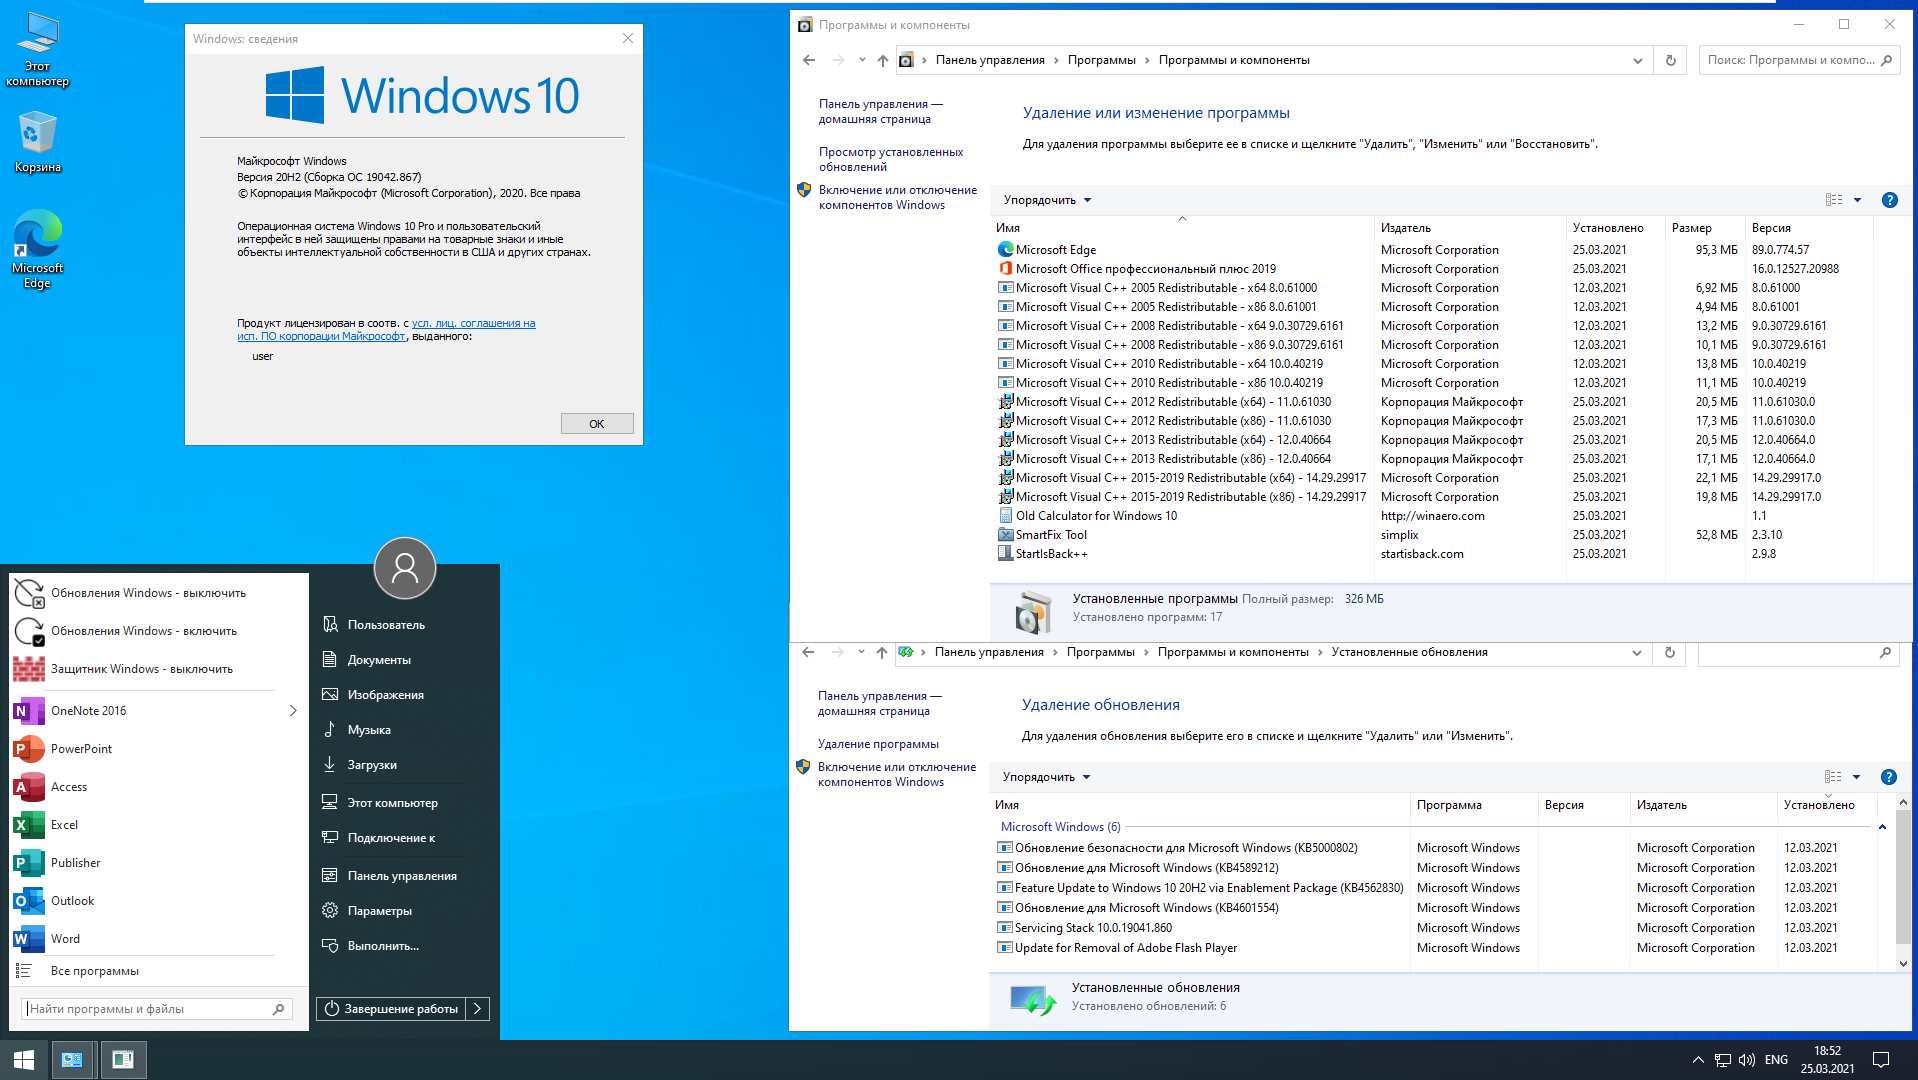Collapse the Microsoft Windows (6) updates group
The height and width of the screenshot is (1080, 1918).
[1882, 827]
